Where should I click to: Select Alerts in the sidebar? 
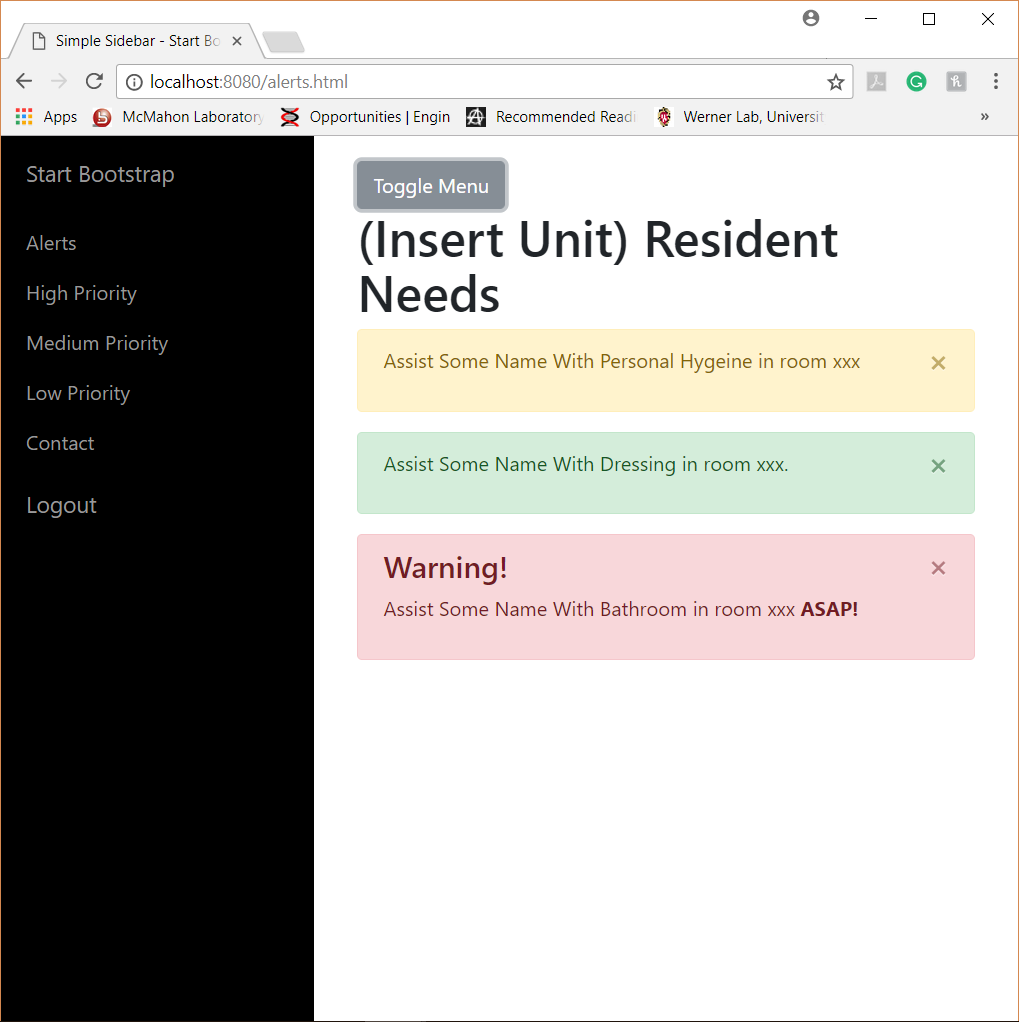tap(52, 243)
